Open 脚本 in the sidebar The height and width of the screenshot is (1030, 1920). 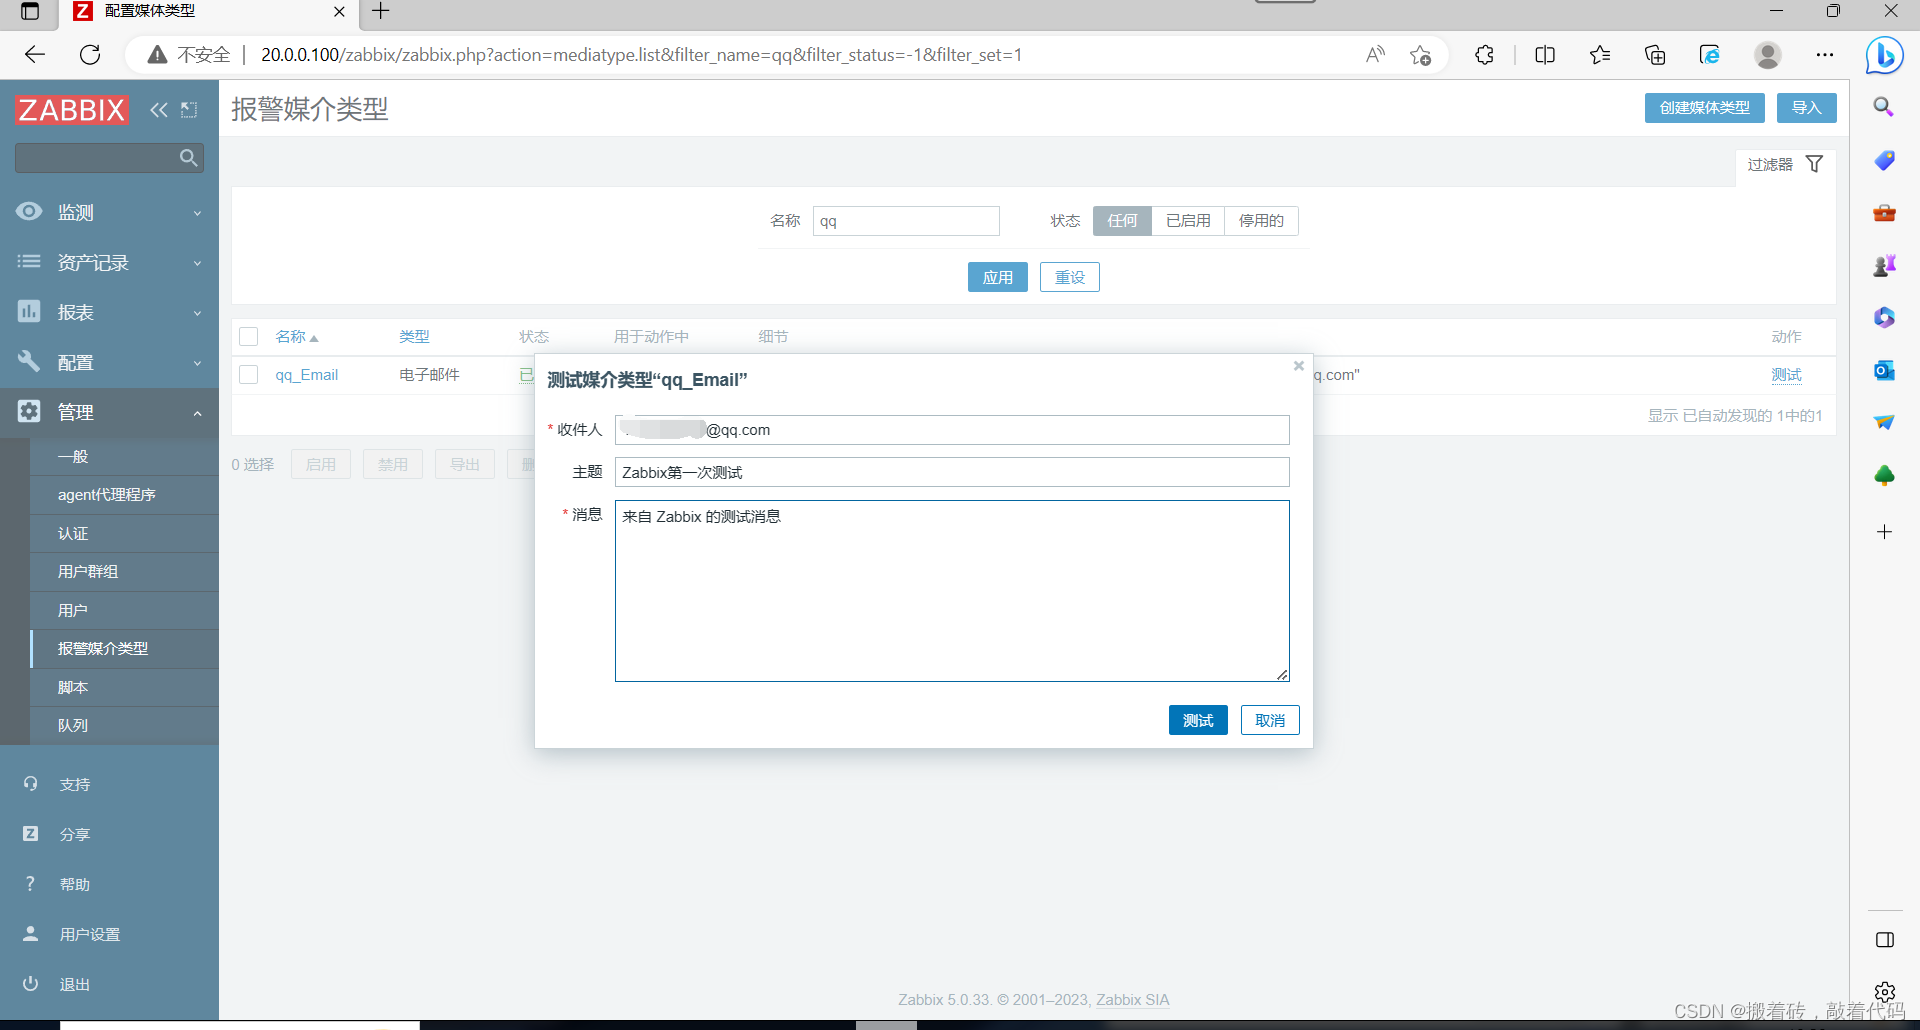click(124, 688)
